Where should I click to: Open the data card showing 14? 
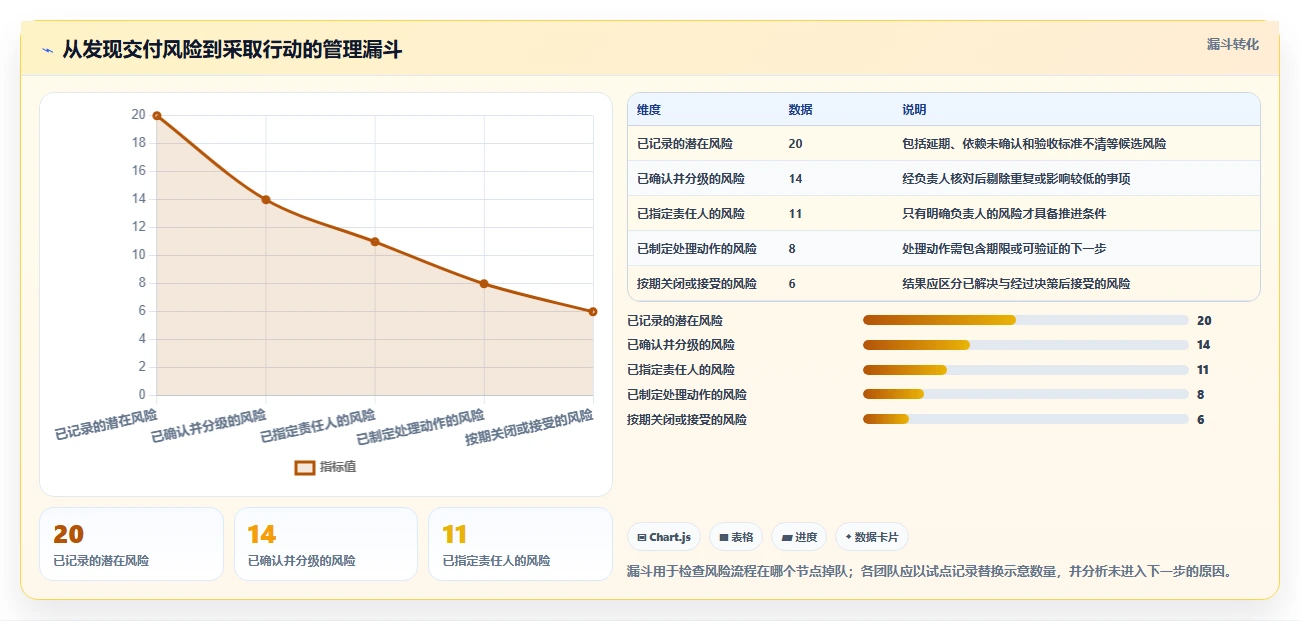point(326,544)
